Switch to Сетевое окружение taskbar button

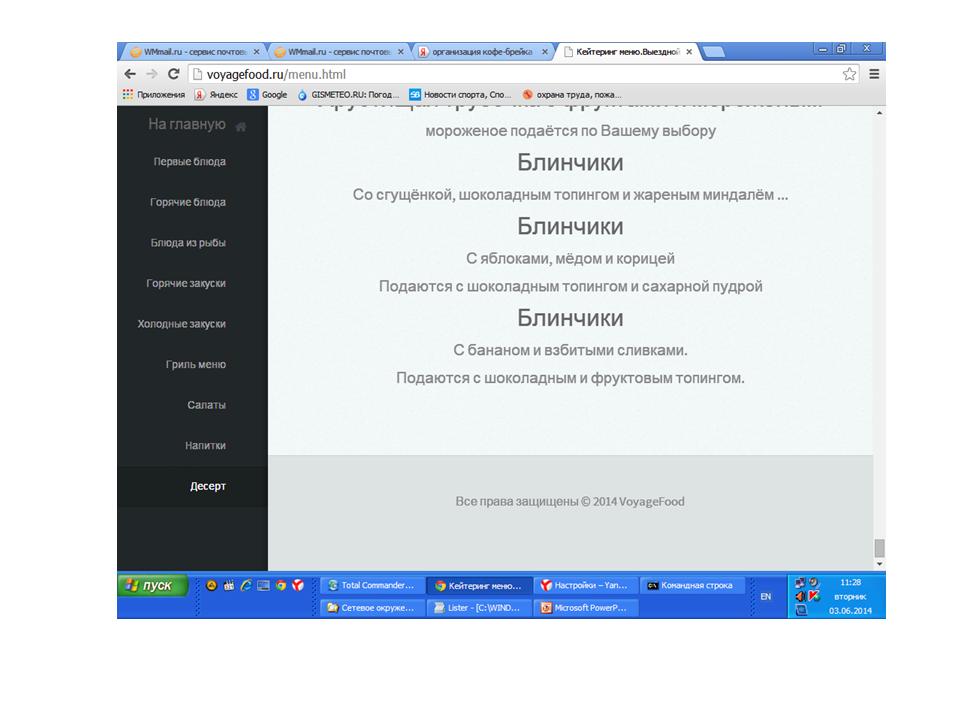(x=372, y=608)
